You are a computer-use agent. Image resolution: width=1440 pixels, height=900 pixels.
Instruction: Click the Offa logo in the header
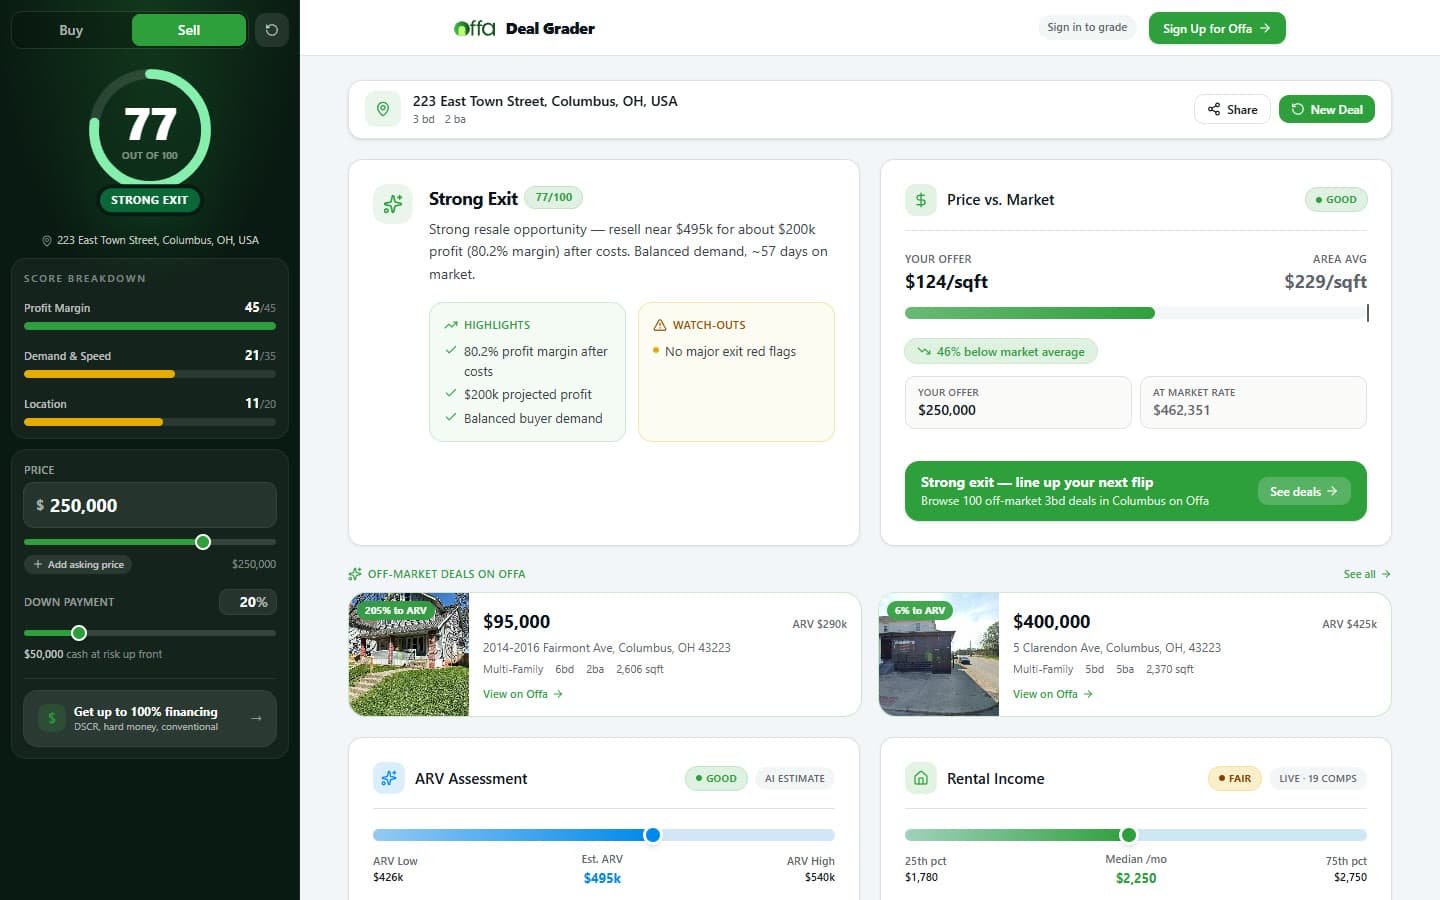click(x=475, y=28)
